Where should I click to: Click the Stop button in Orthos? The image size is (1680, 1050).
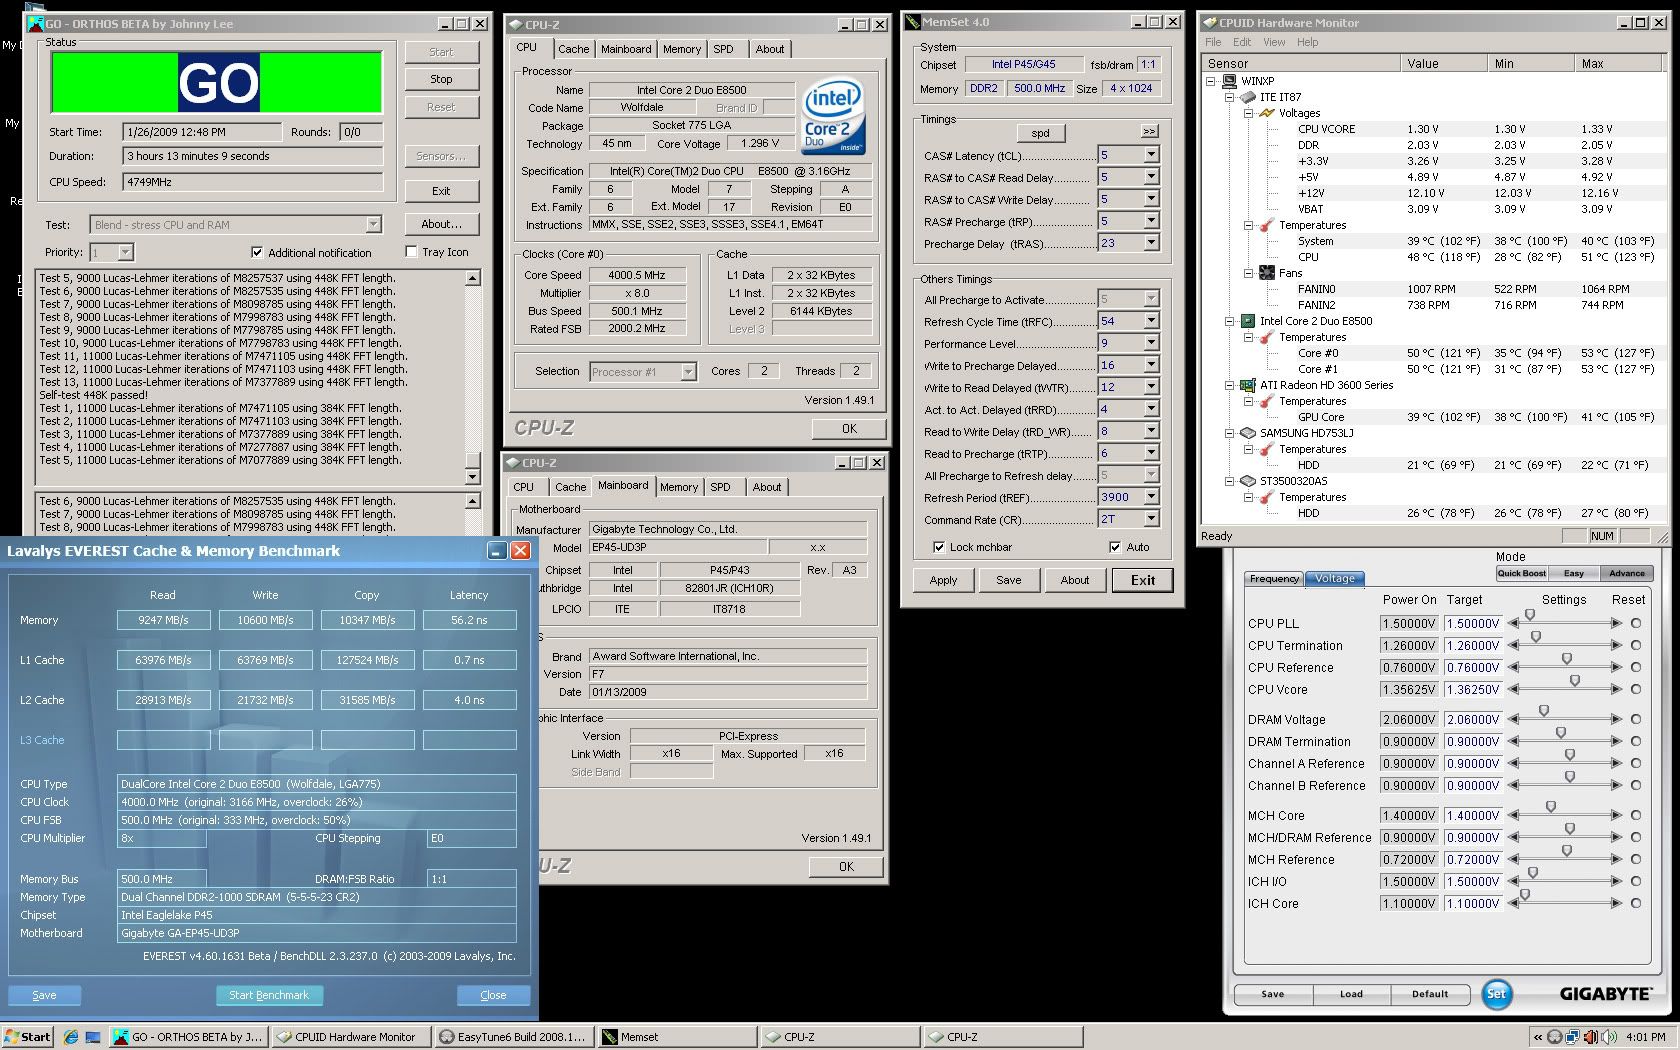441,79
